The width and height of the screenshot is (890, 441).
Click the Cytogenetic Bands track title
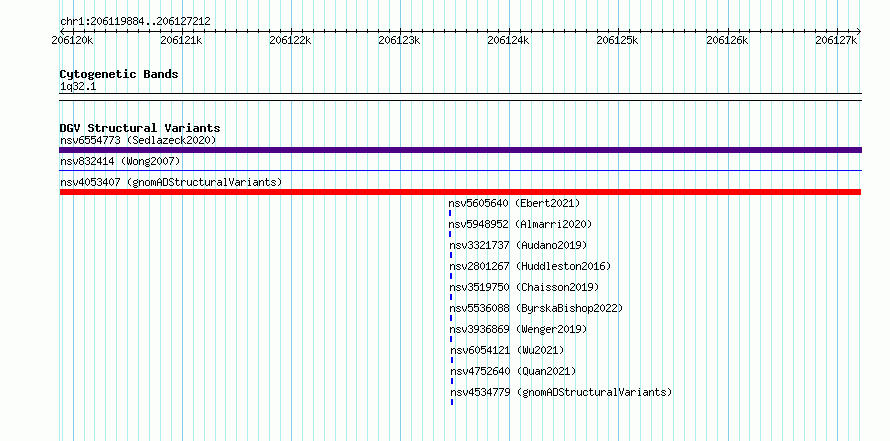(x=119, y=74)
